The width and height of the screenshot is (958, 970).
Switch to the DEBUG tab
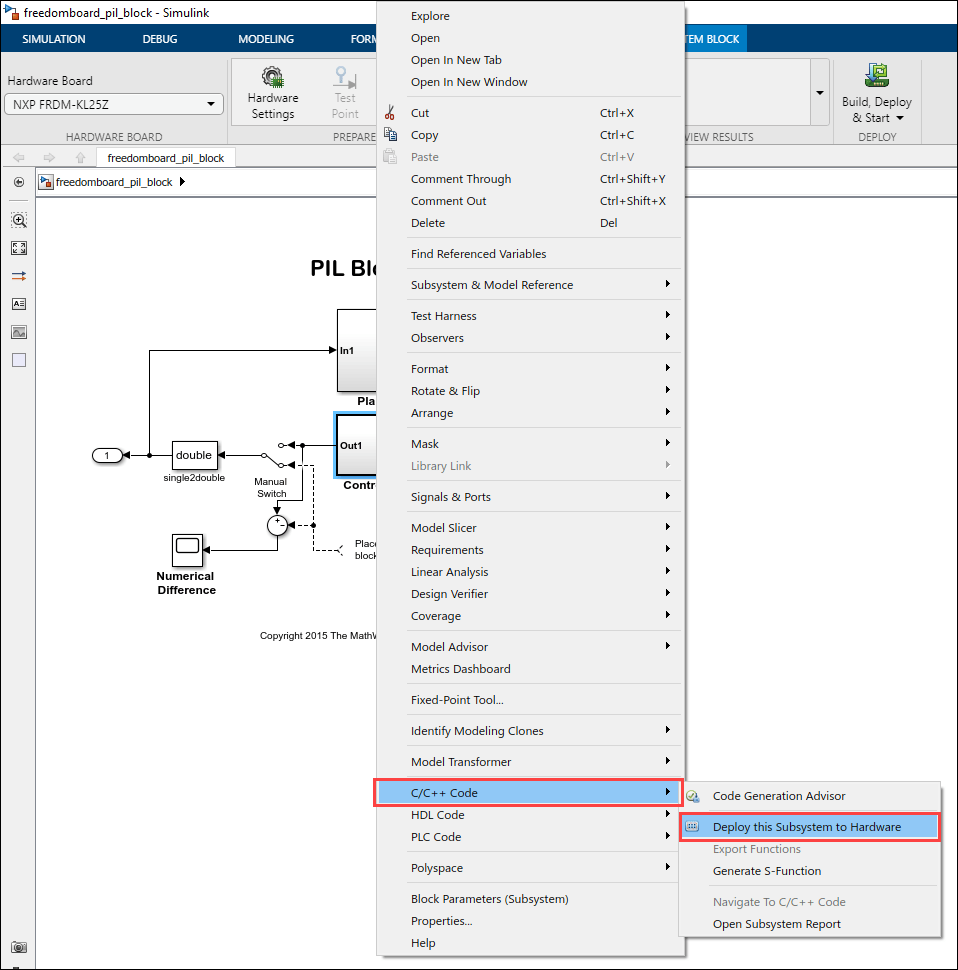tap(160, 39)
